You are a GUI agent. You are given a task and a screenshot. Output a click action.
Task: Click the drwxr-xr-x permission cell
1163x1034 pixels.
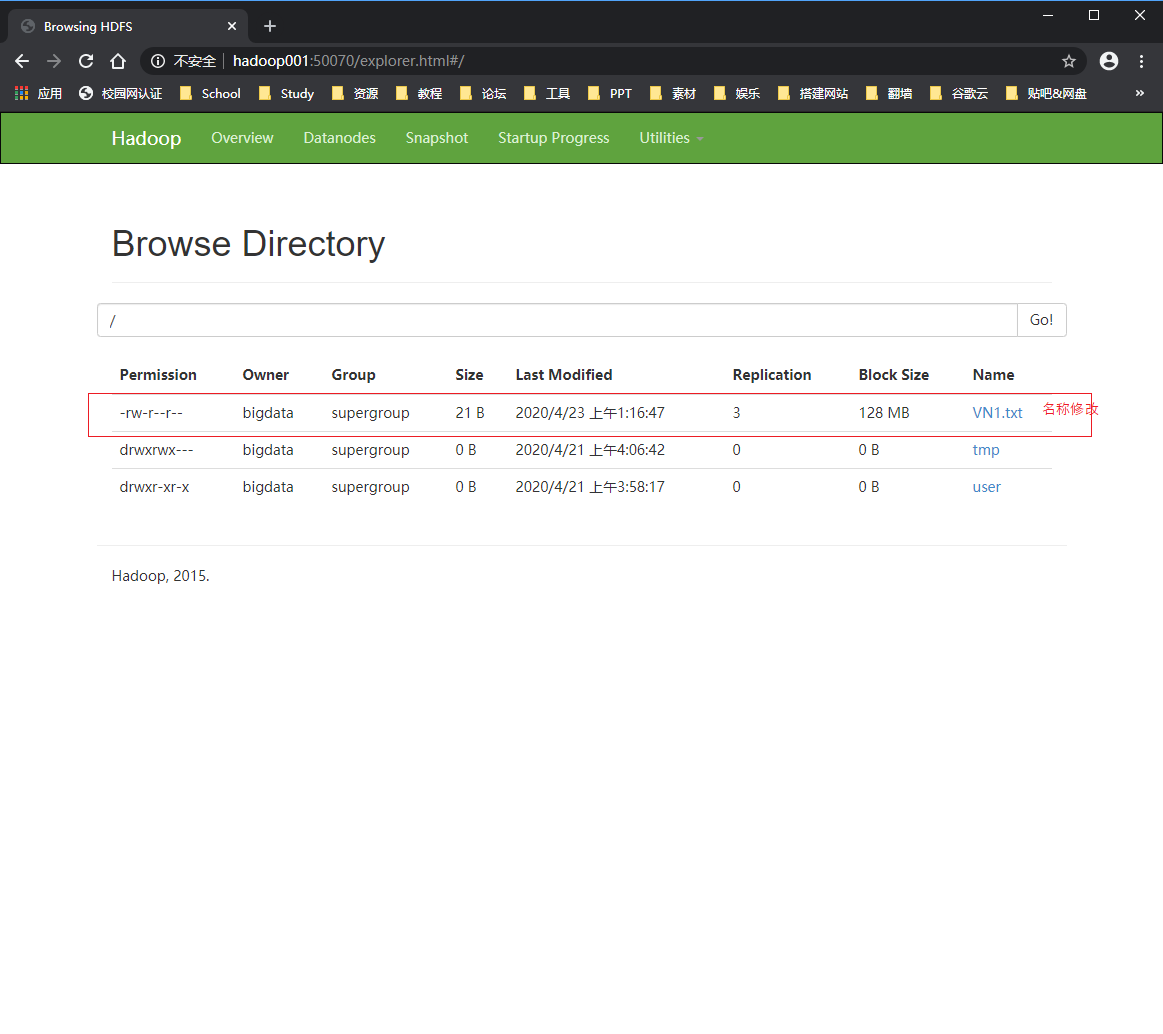[x=154, y=487]
